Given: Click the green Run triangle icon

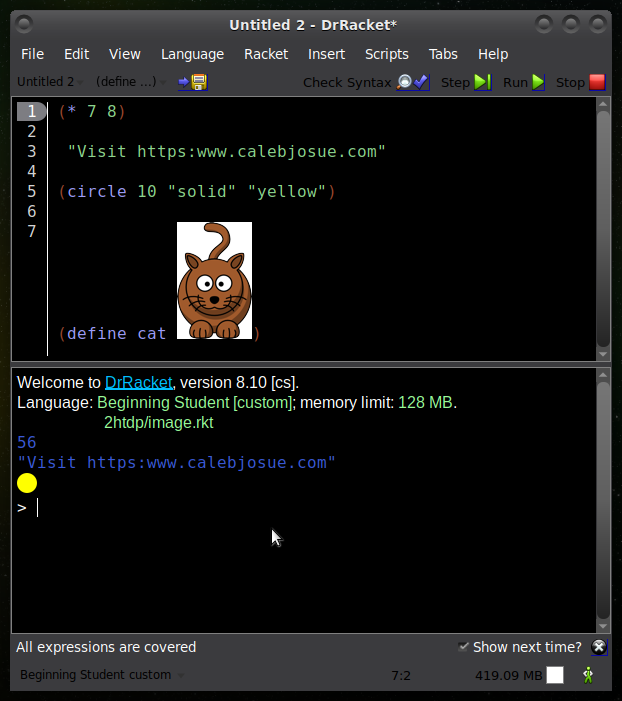Looking at the screenshot, I should point(538,82).
